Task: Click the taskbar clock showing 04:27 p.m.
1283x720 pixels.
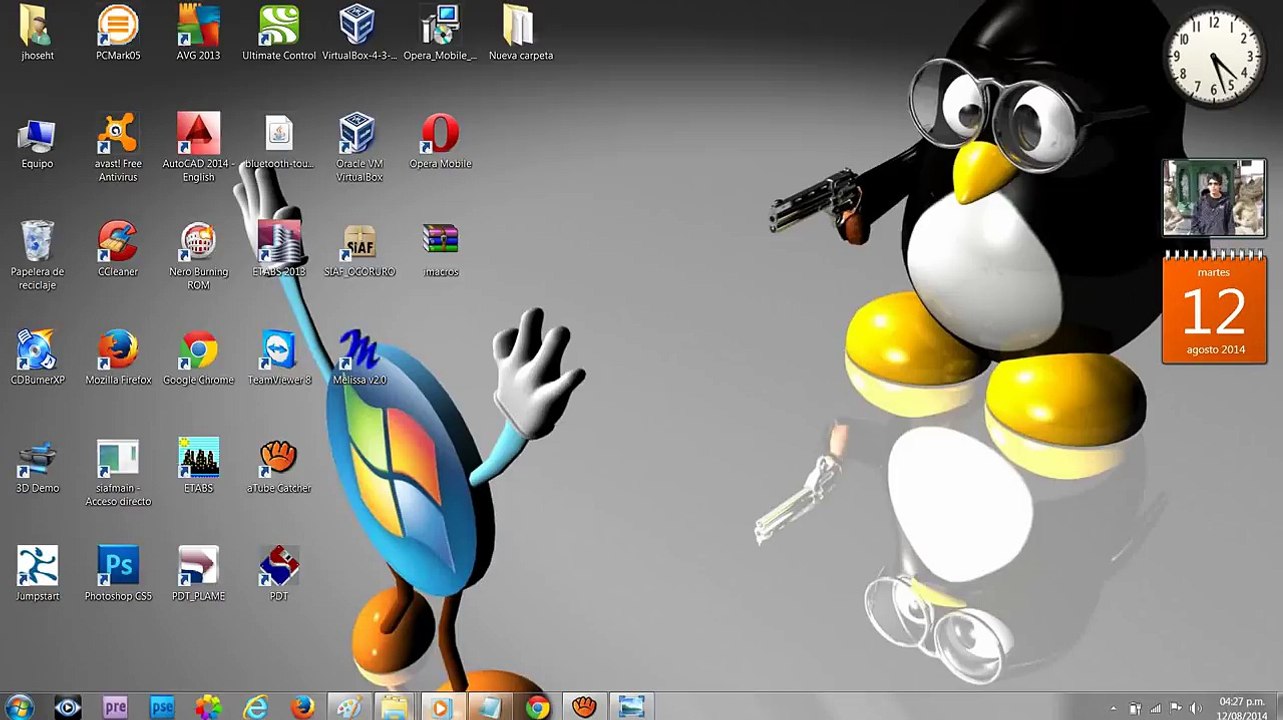Action: pos(1241,708)
